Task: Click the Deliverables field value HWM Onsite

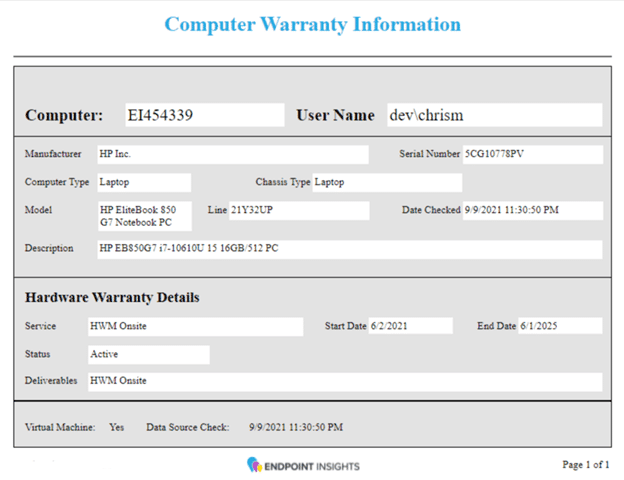Action: [345, 382]
